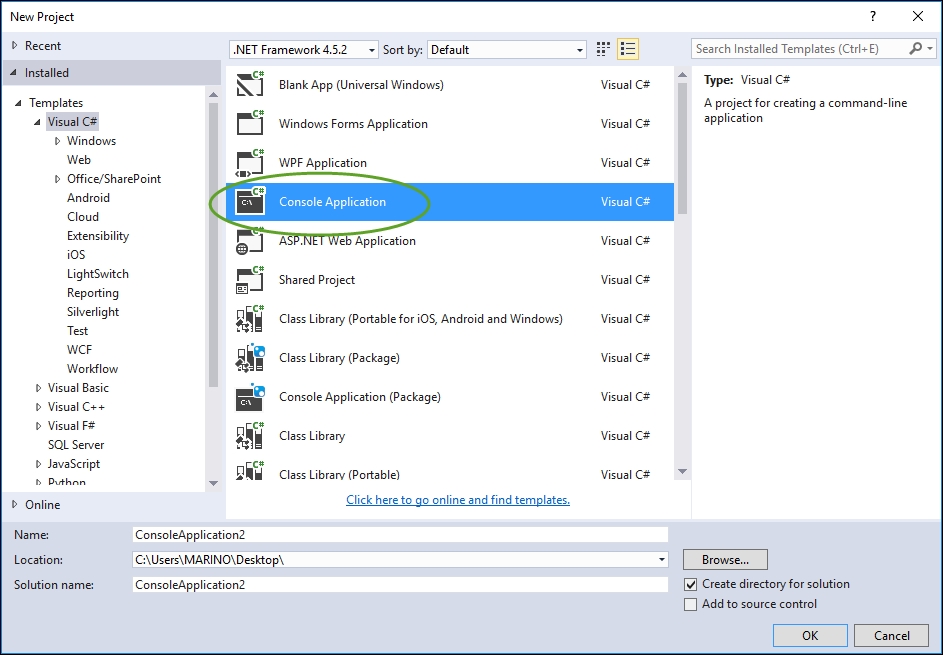Screen dimensions: 943x655
Task: Click the Cancel button
Action: pos(891,635)
